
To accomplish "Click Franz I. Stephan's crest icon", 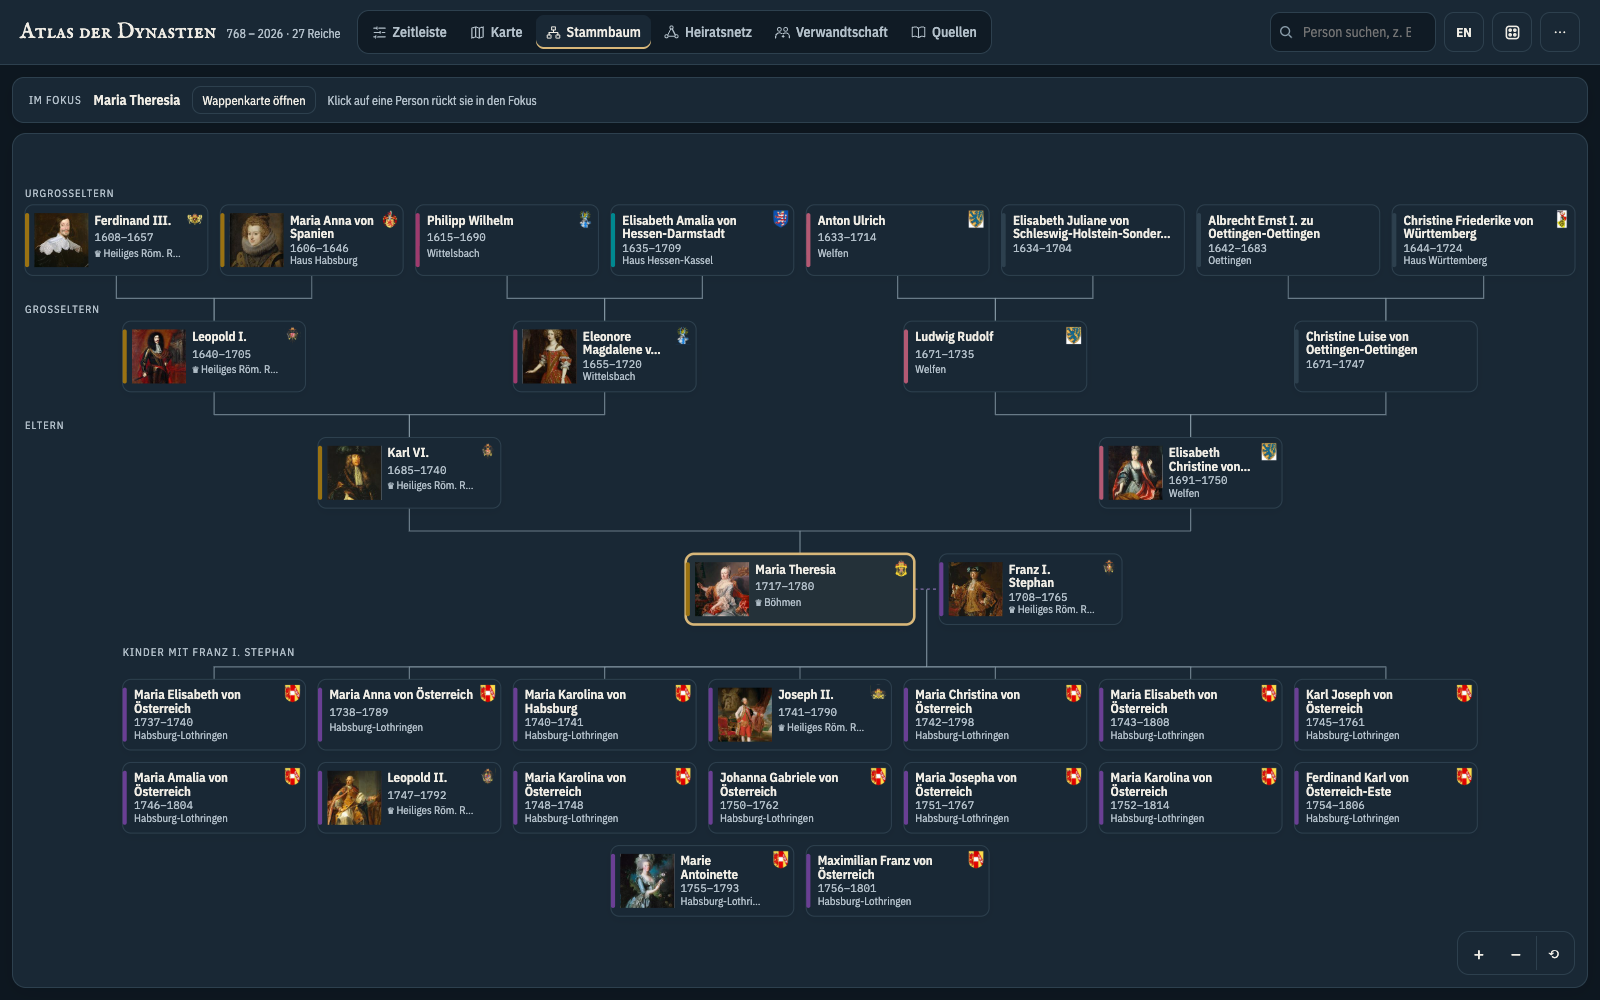I will [1108, 567].
